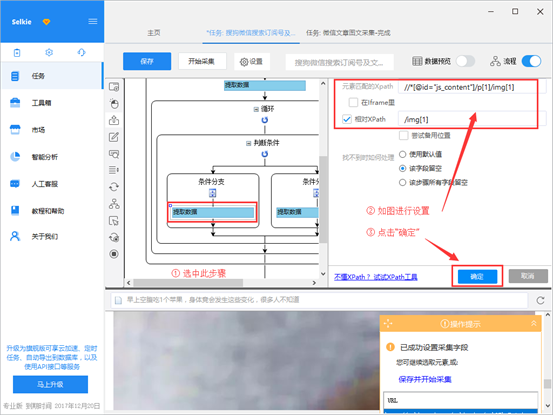Click the gear icon in the sidebar top row

point(49,53)
